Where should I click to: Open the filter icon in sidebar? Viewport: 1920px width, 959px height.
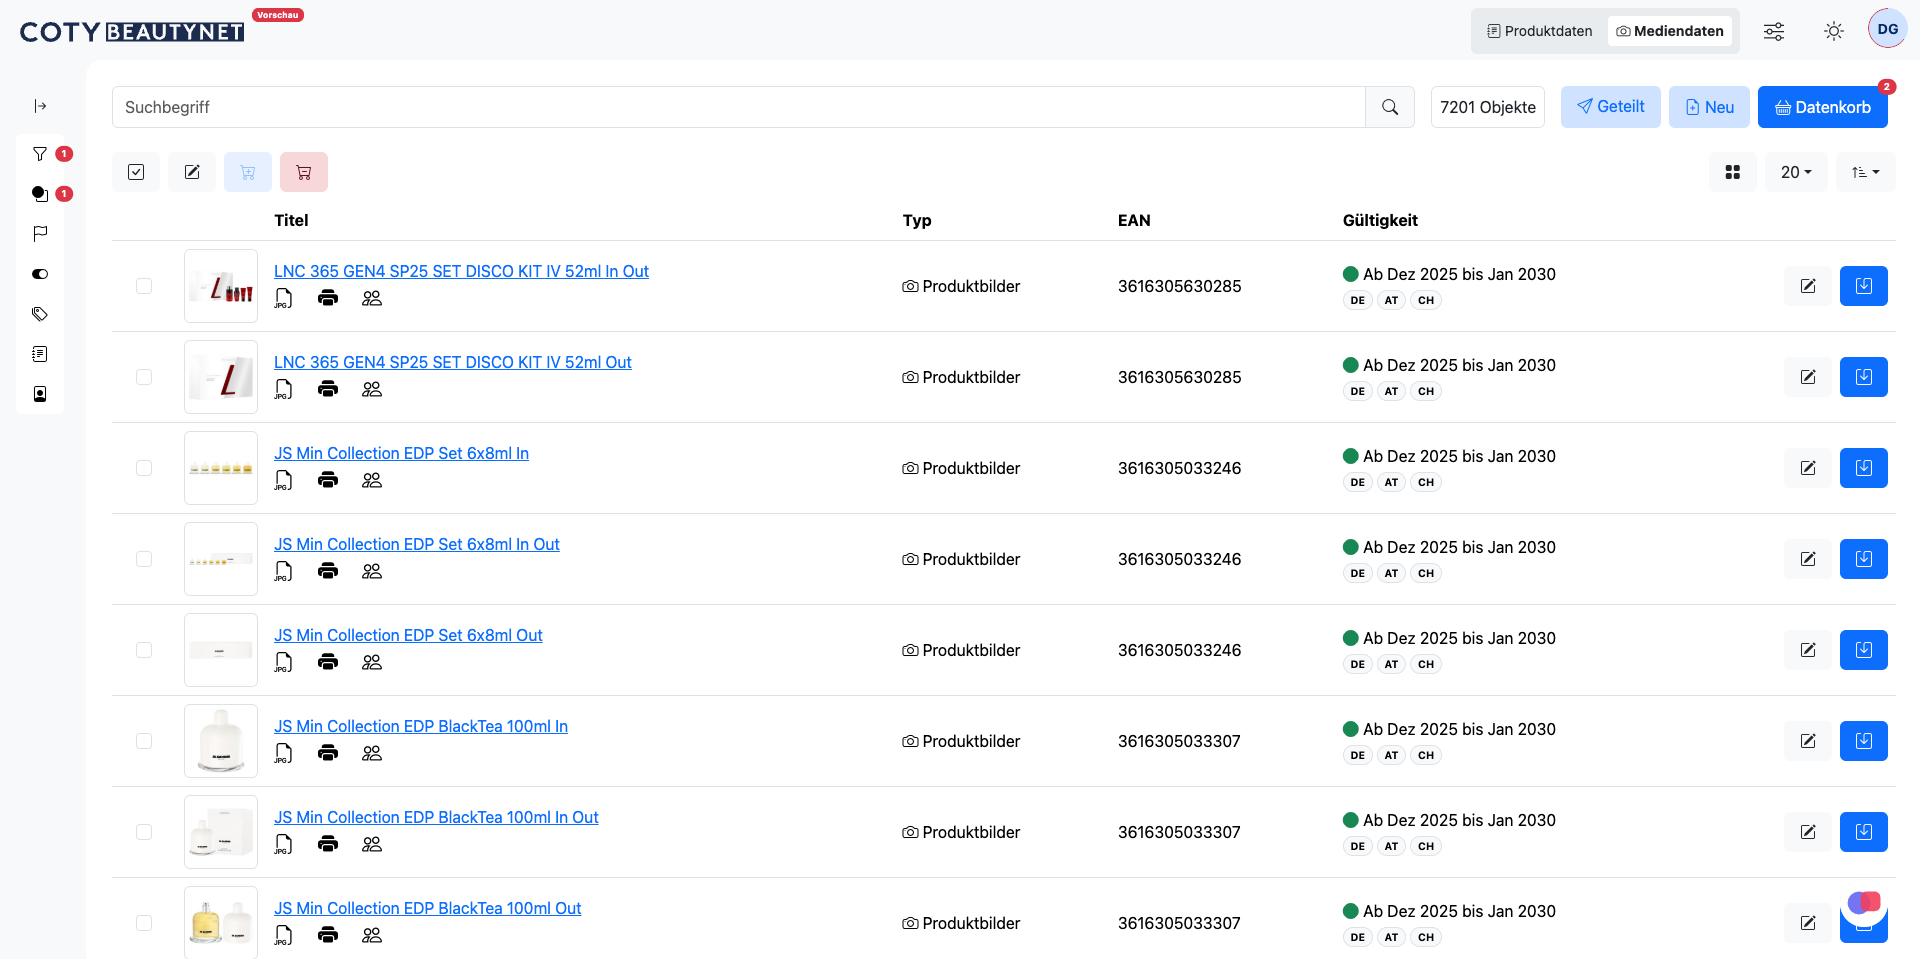pos(40,154)
